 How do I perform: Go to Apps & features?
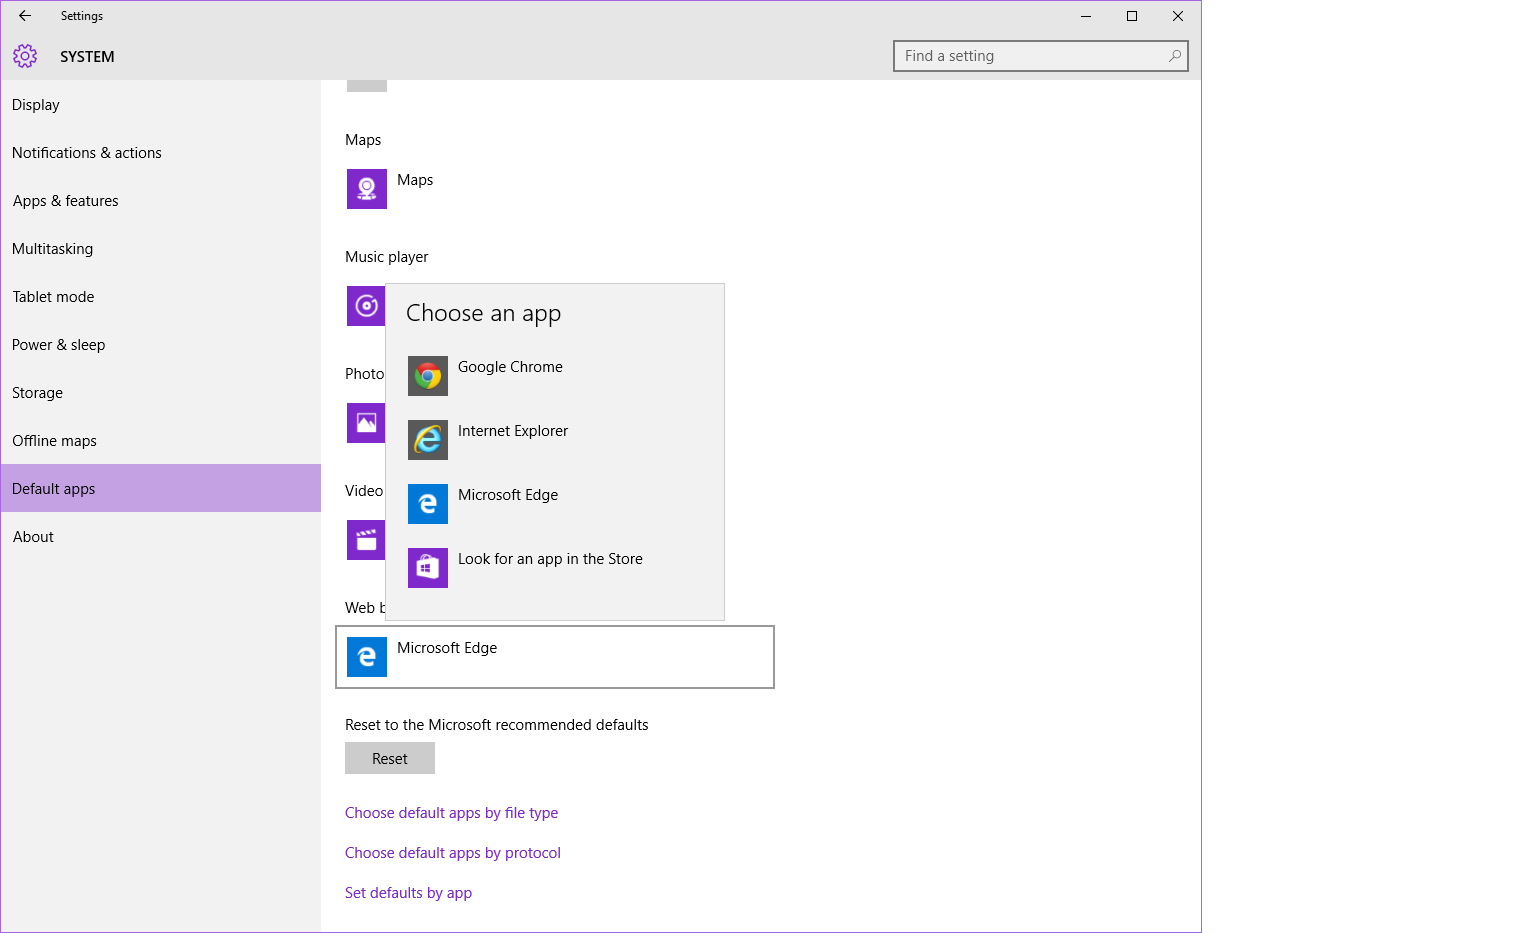[161, 201]
